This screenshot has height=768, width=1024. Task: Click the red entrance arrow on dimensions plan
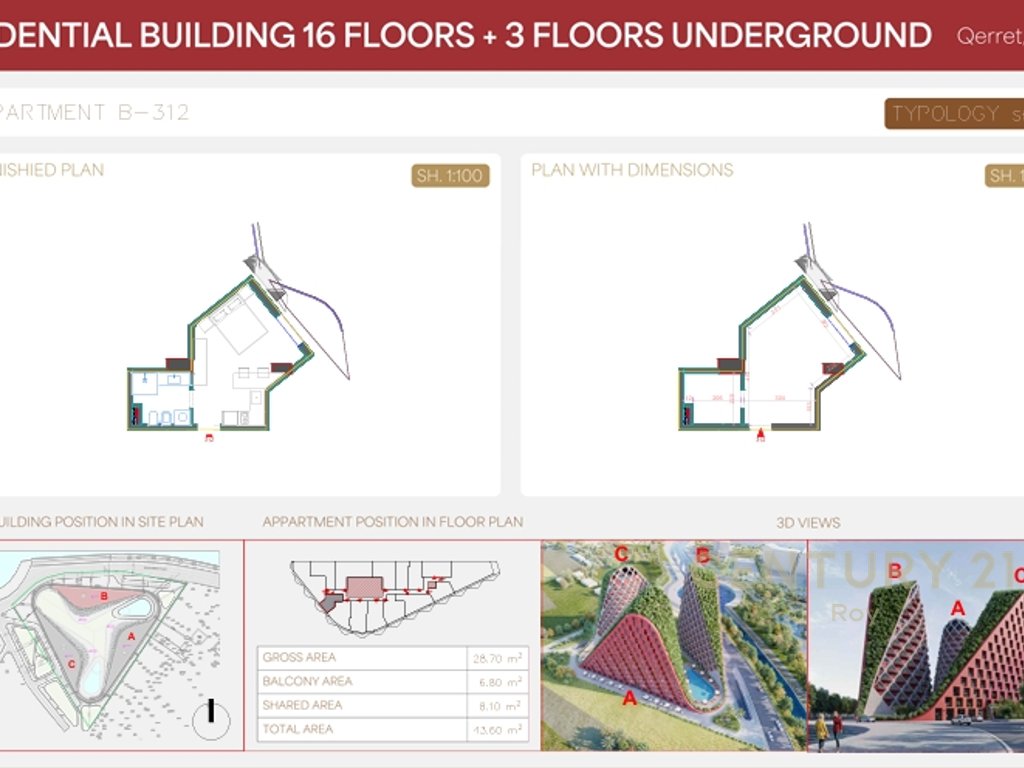tap(761, 434)
